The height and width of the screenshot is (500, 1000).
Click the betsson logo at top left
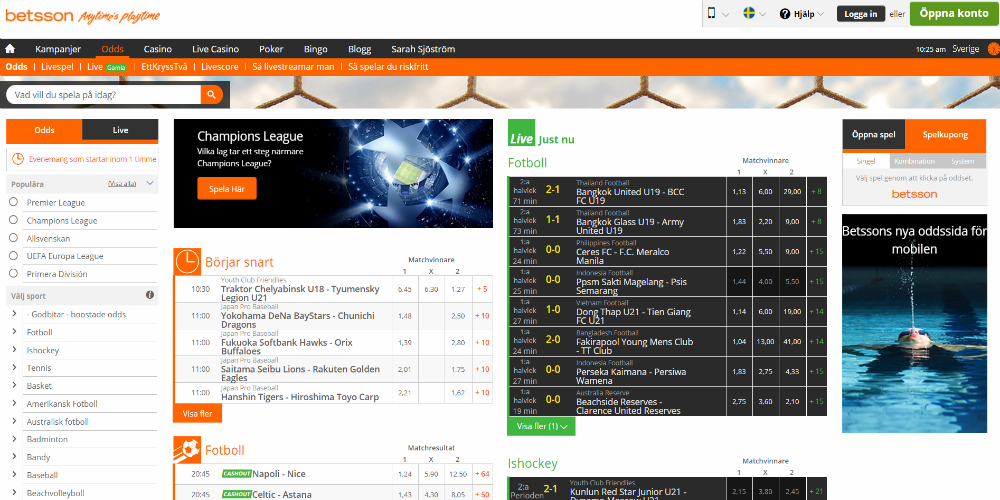(x=39, y=15)
